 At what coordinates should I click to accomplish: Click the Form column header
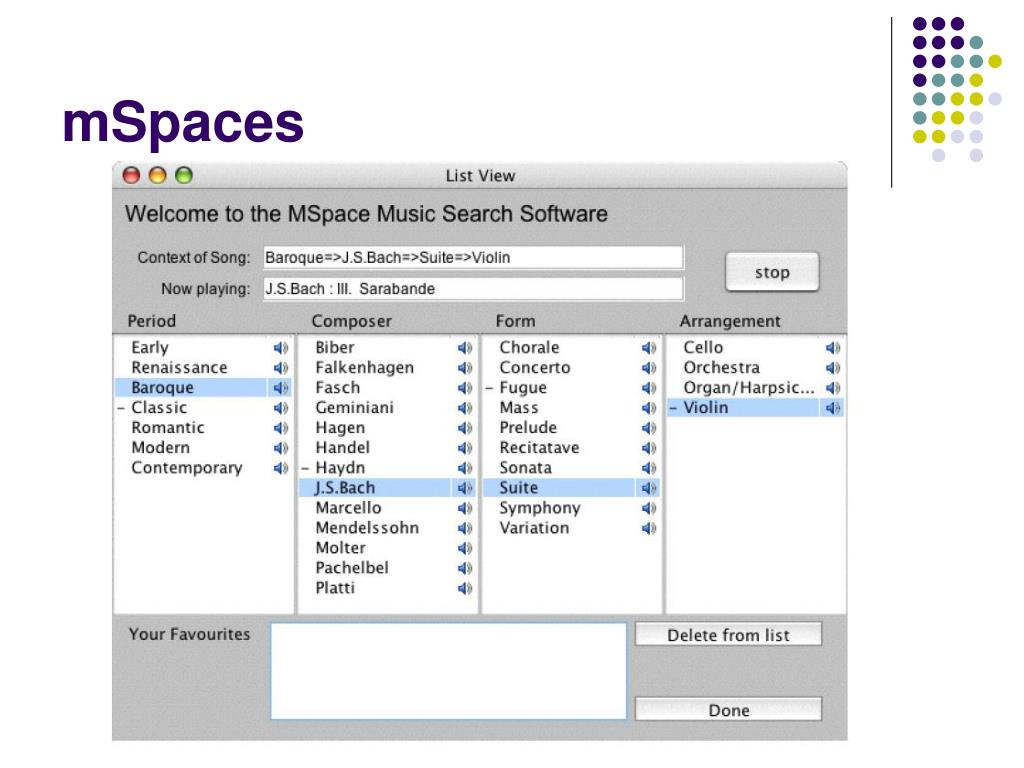515,321
